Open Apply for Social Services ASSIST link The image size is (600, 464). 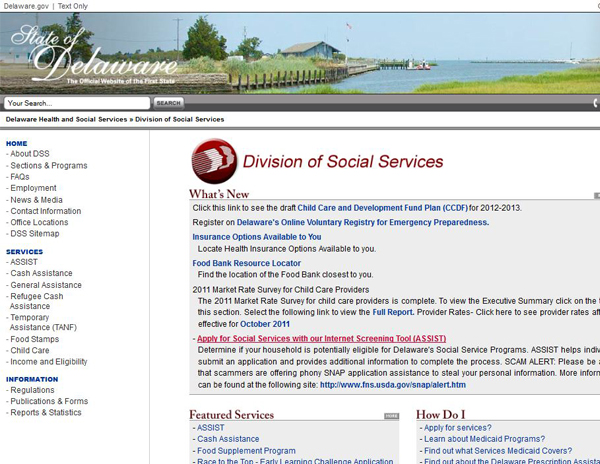(321, 339)
